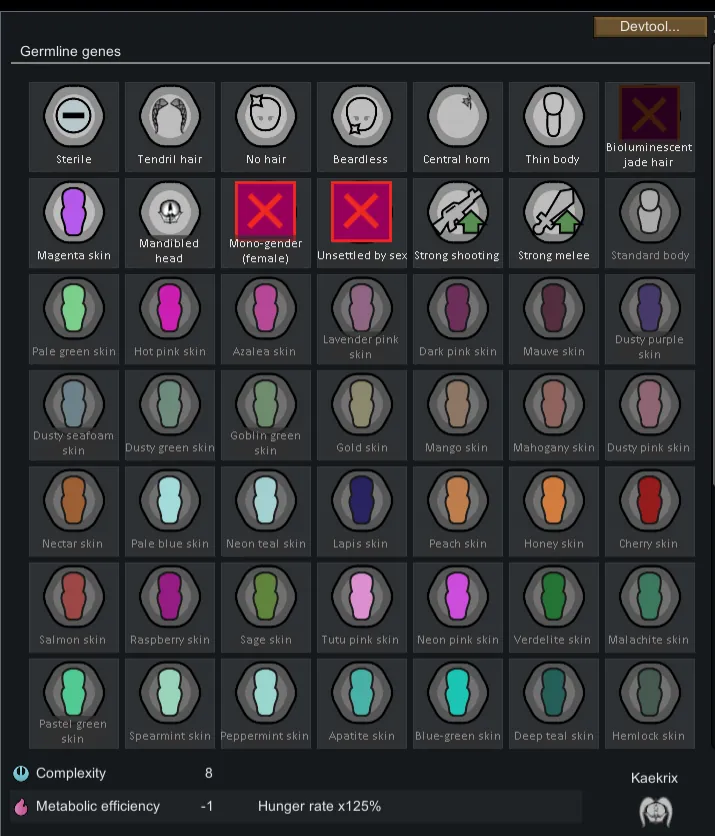Open the Devtool button
This screenshot has width=715, height=836.
point(650,27)
